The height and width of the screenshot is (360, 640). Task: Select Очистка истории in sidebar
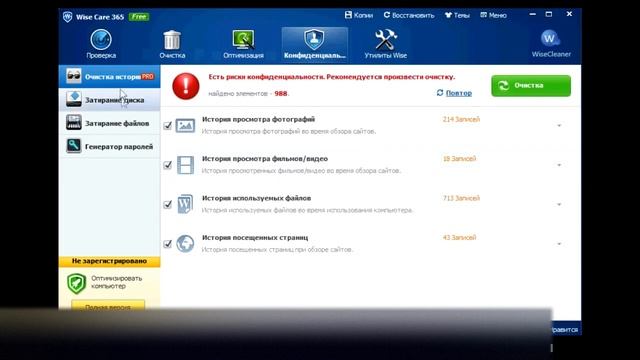109,76
